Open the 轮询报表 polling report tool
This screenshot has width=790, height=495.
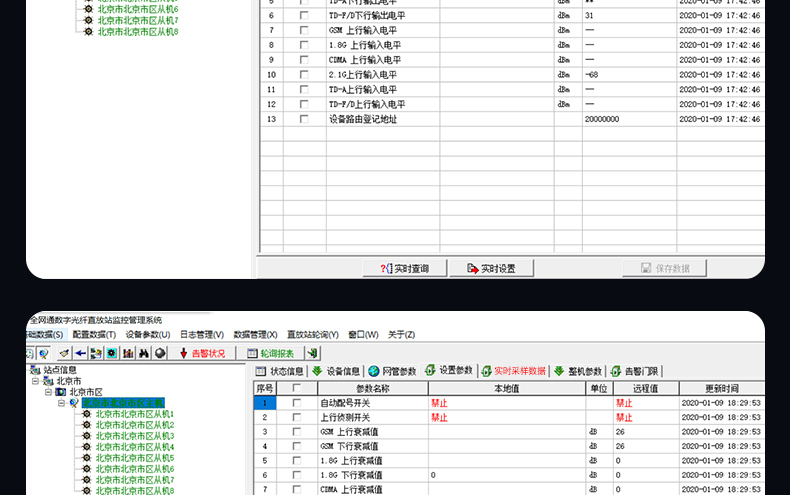pyautogui.click(x=270, y=353)
